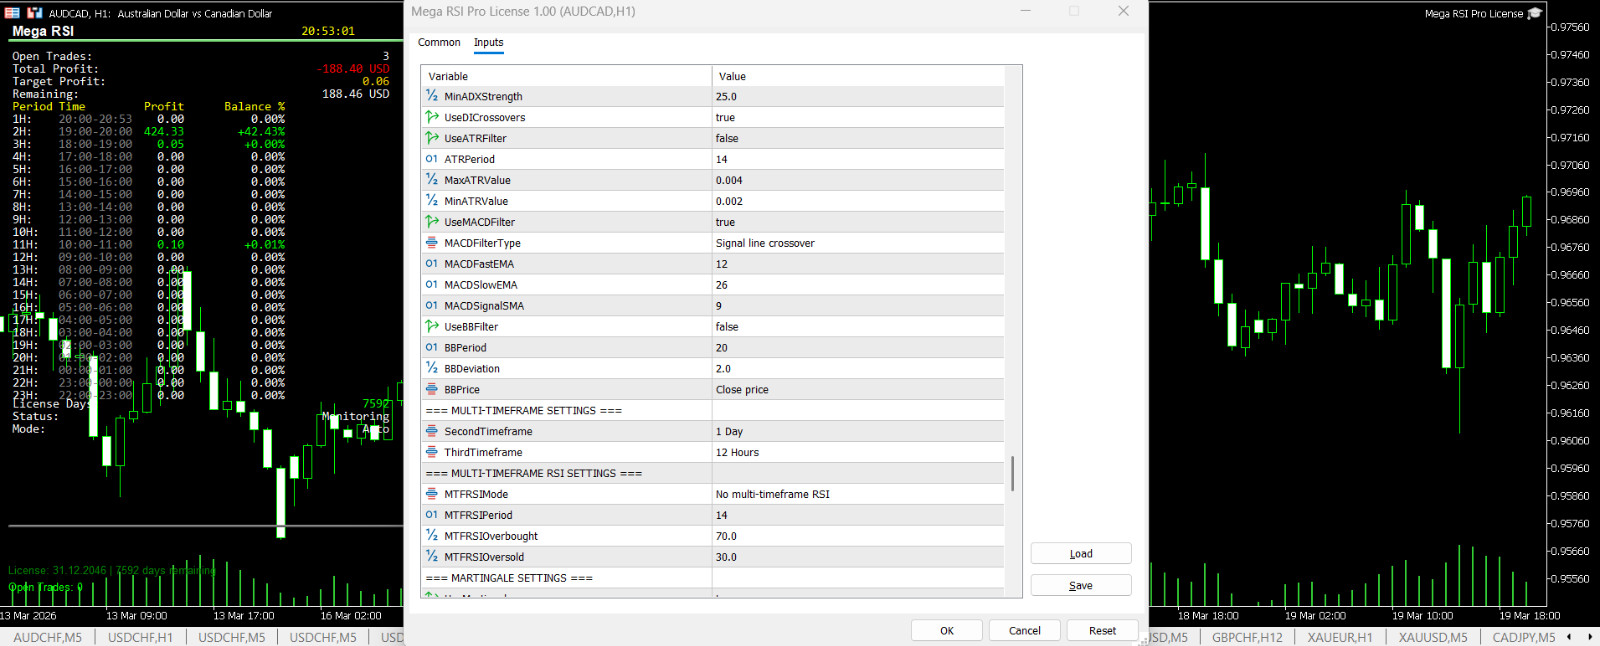This screenshot has width=1600, height=646.
Task: Click the Reset button
Action: 1102,631
